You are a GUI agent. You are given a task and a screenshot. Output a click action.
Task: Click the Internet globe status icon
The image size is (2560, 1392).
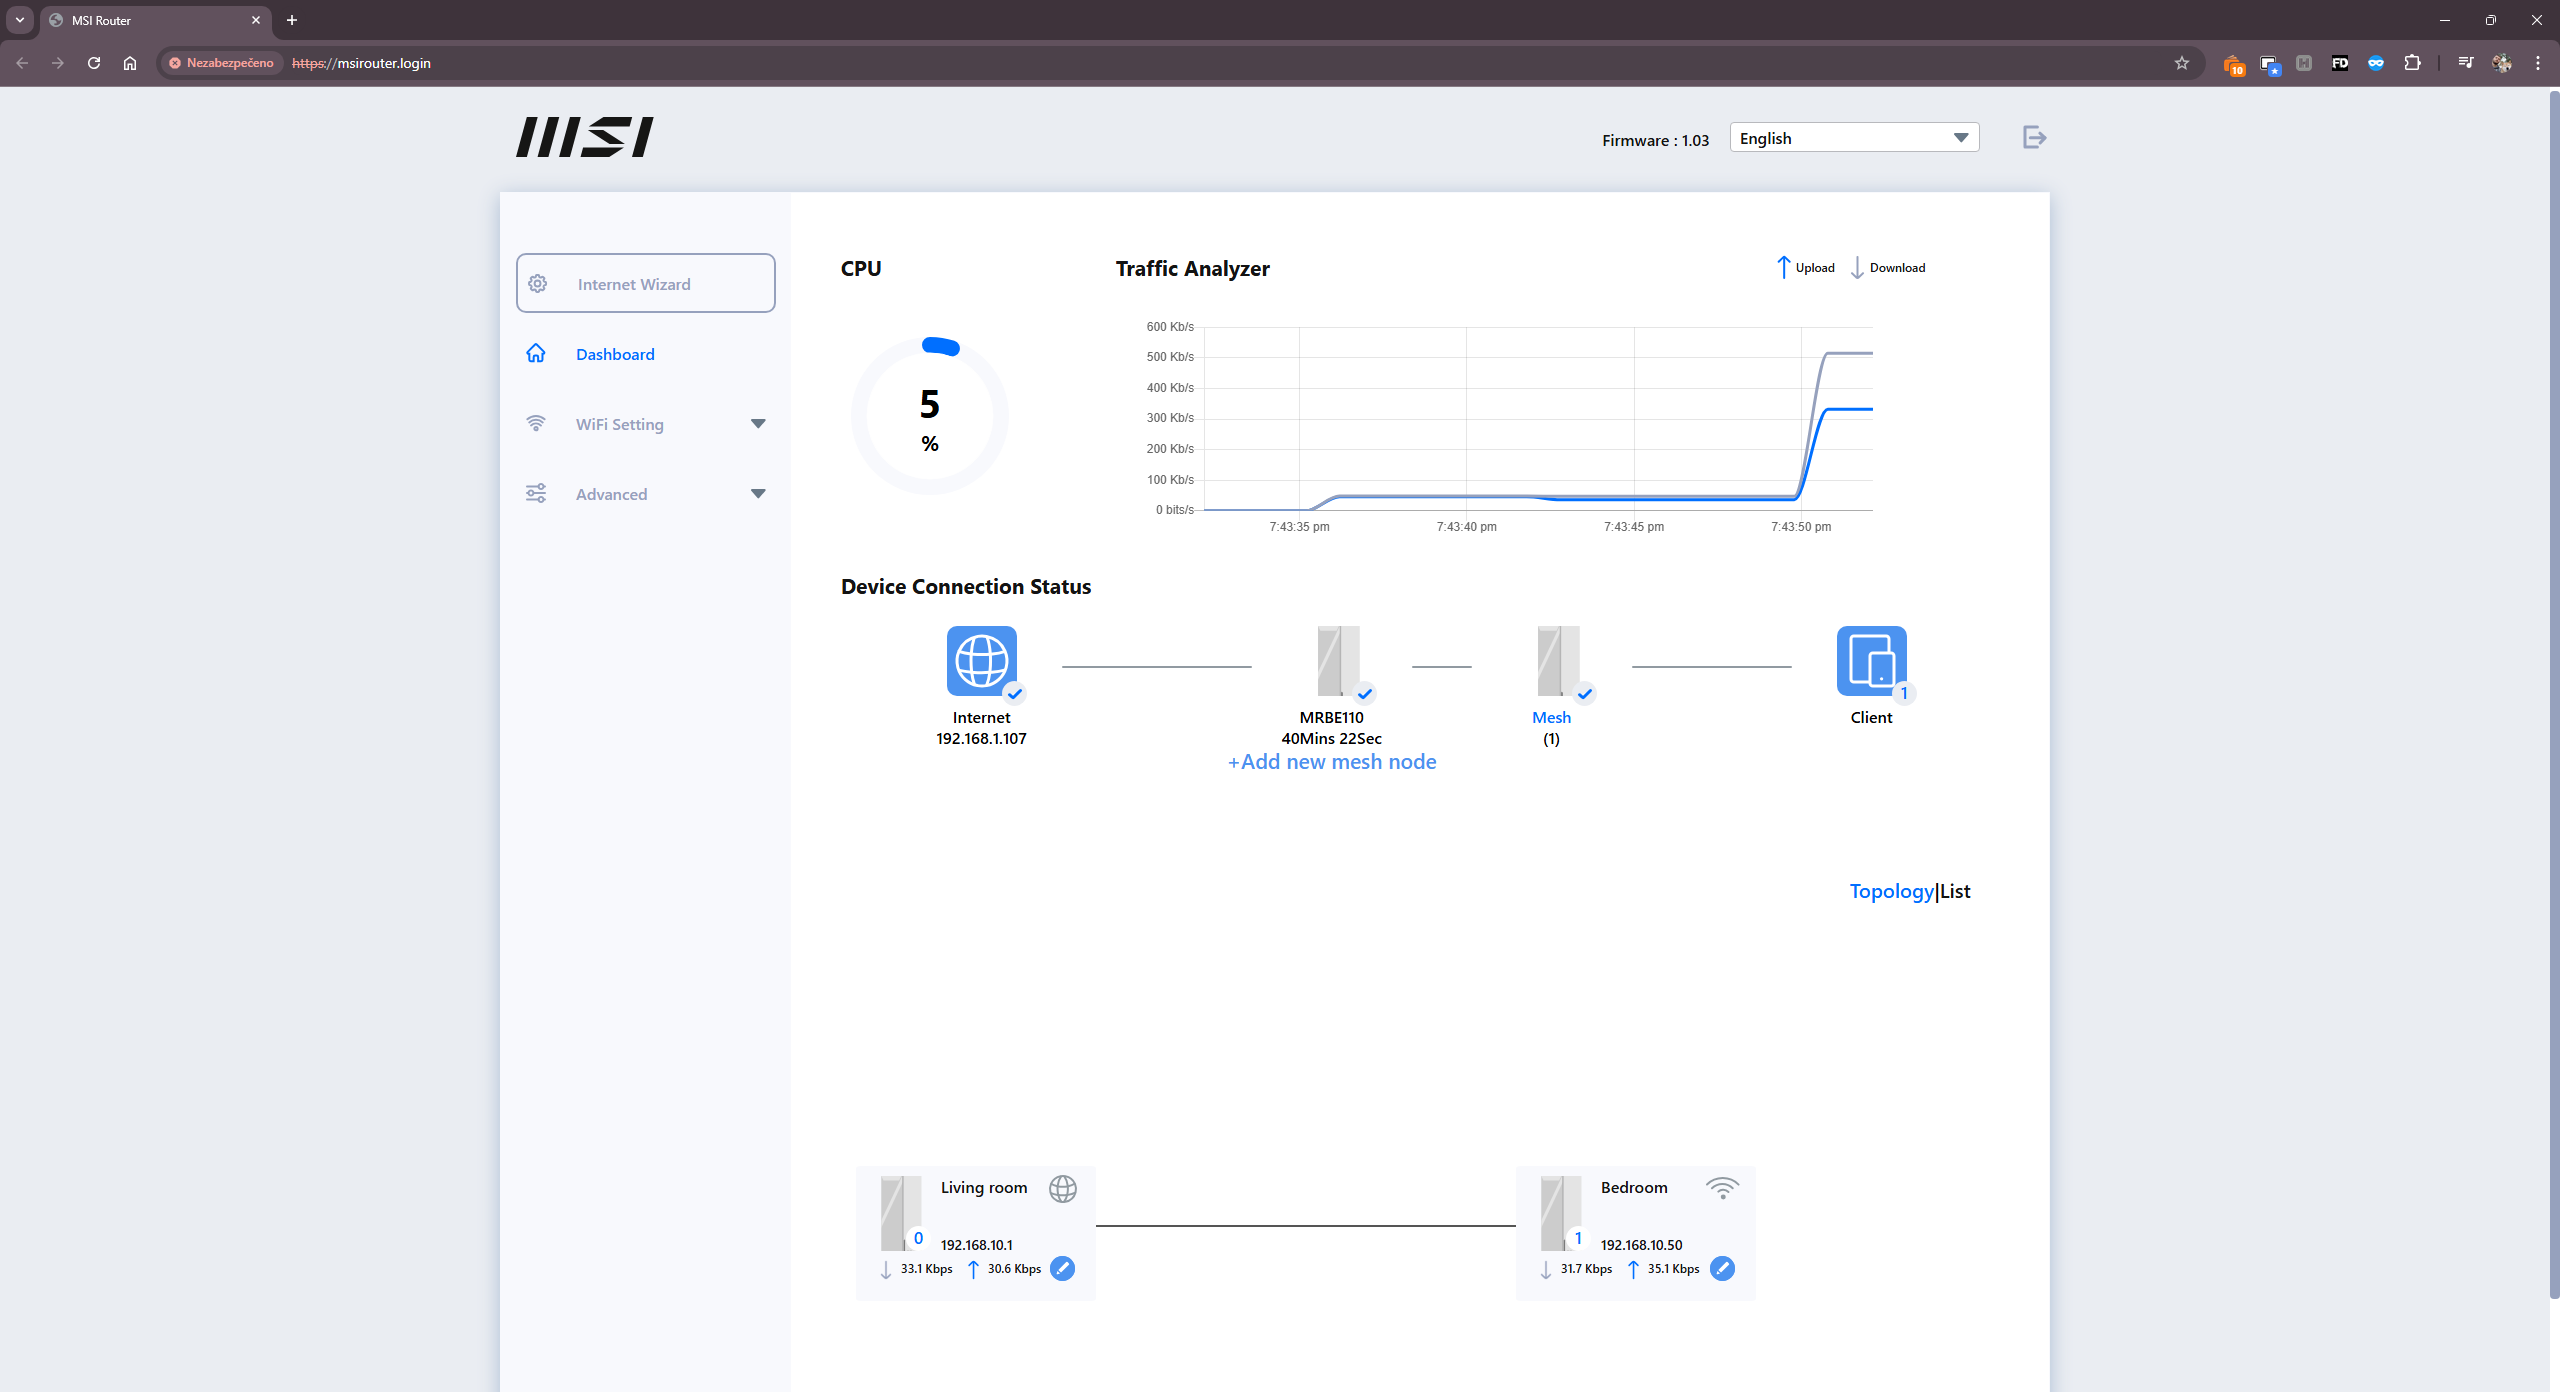(981, 660)
